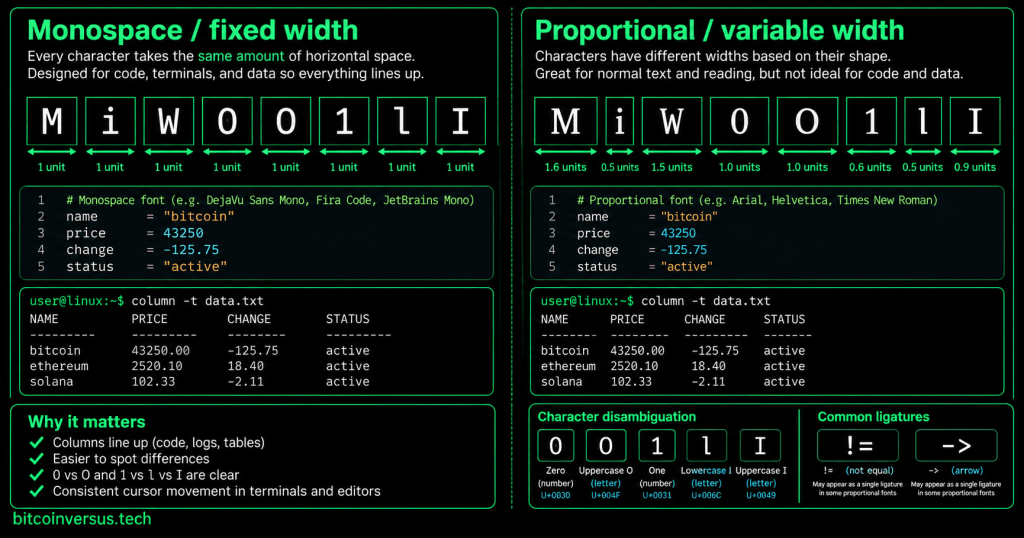Select the lowercase i glyph box in Monospace panel
The image size is (1024, 538).
pos(110,121)
